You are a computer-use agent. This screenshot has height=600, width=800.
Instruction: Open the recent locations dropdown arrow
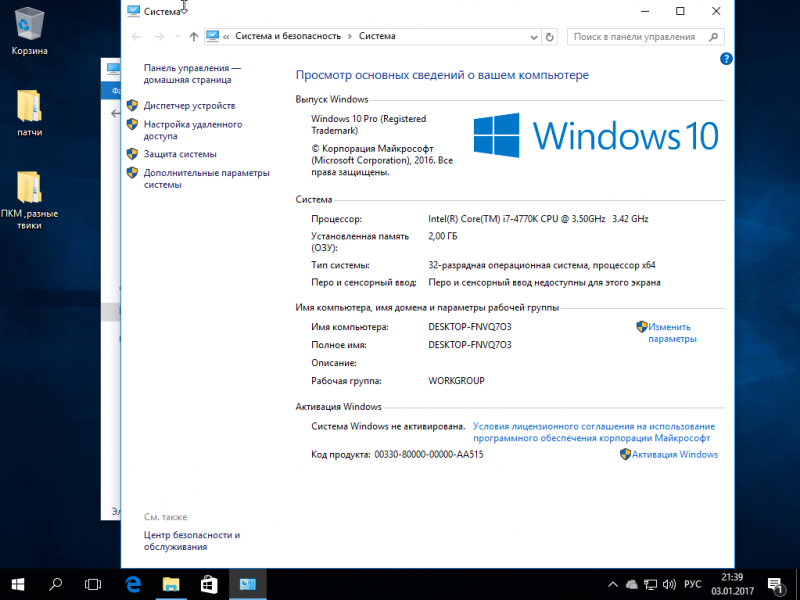point(178,37)
